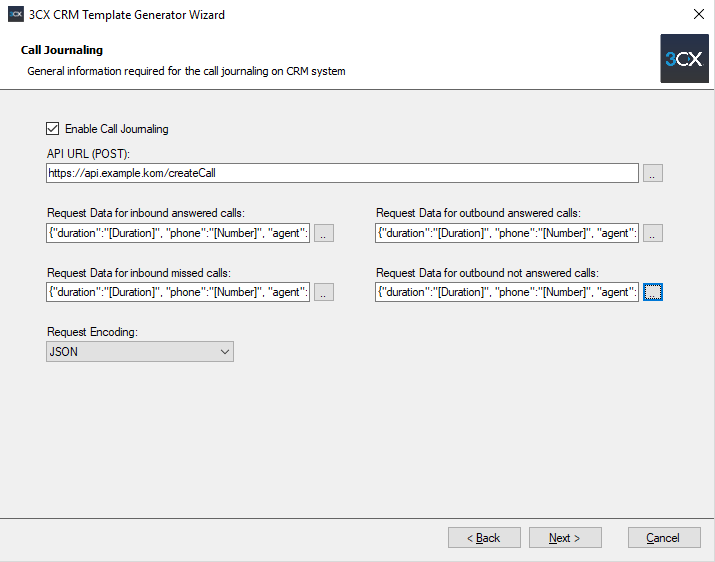Click the 3CX logo in the header
This screenshot has width=715, height=562.
pos(684,58)
